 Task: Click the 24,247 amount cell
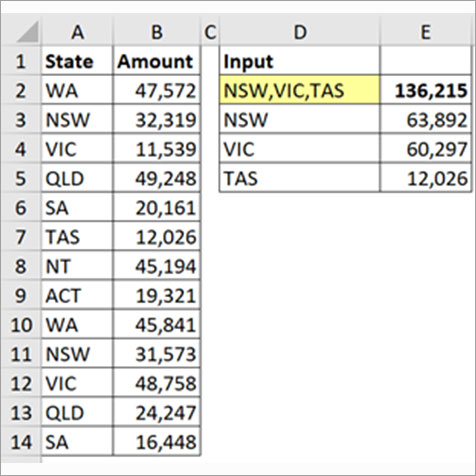(x=157, y=413)
